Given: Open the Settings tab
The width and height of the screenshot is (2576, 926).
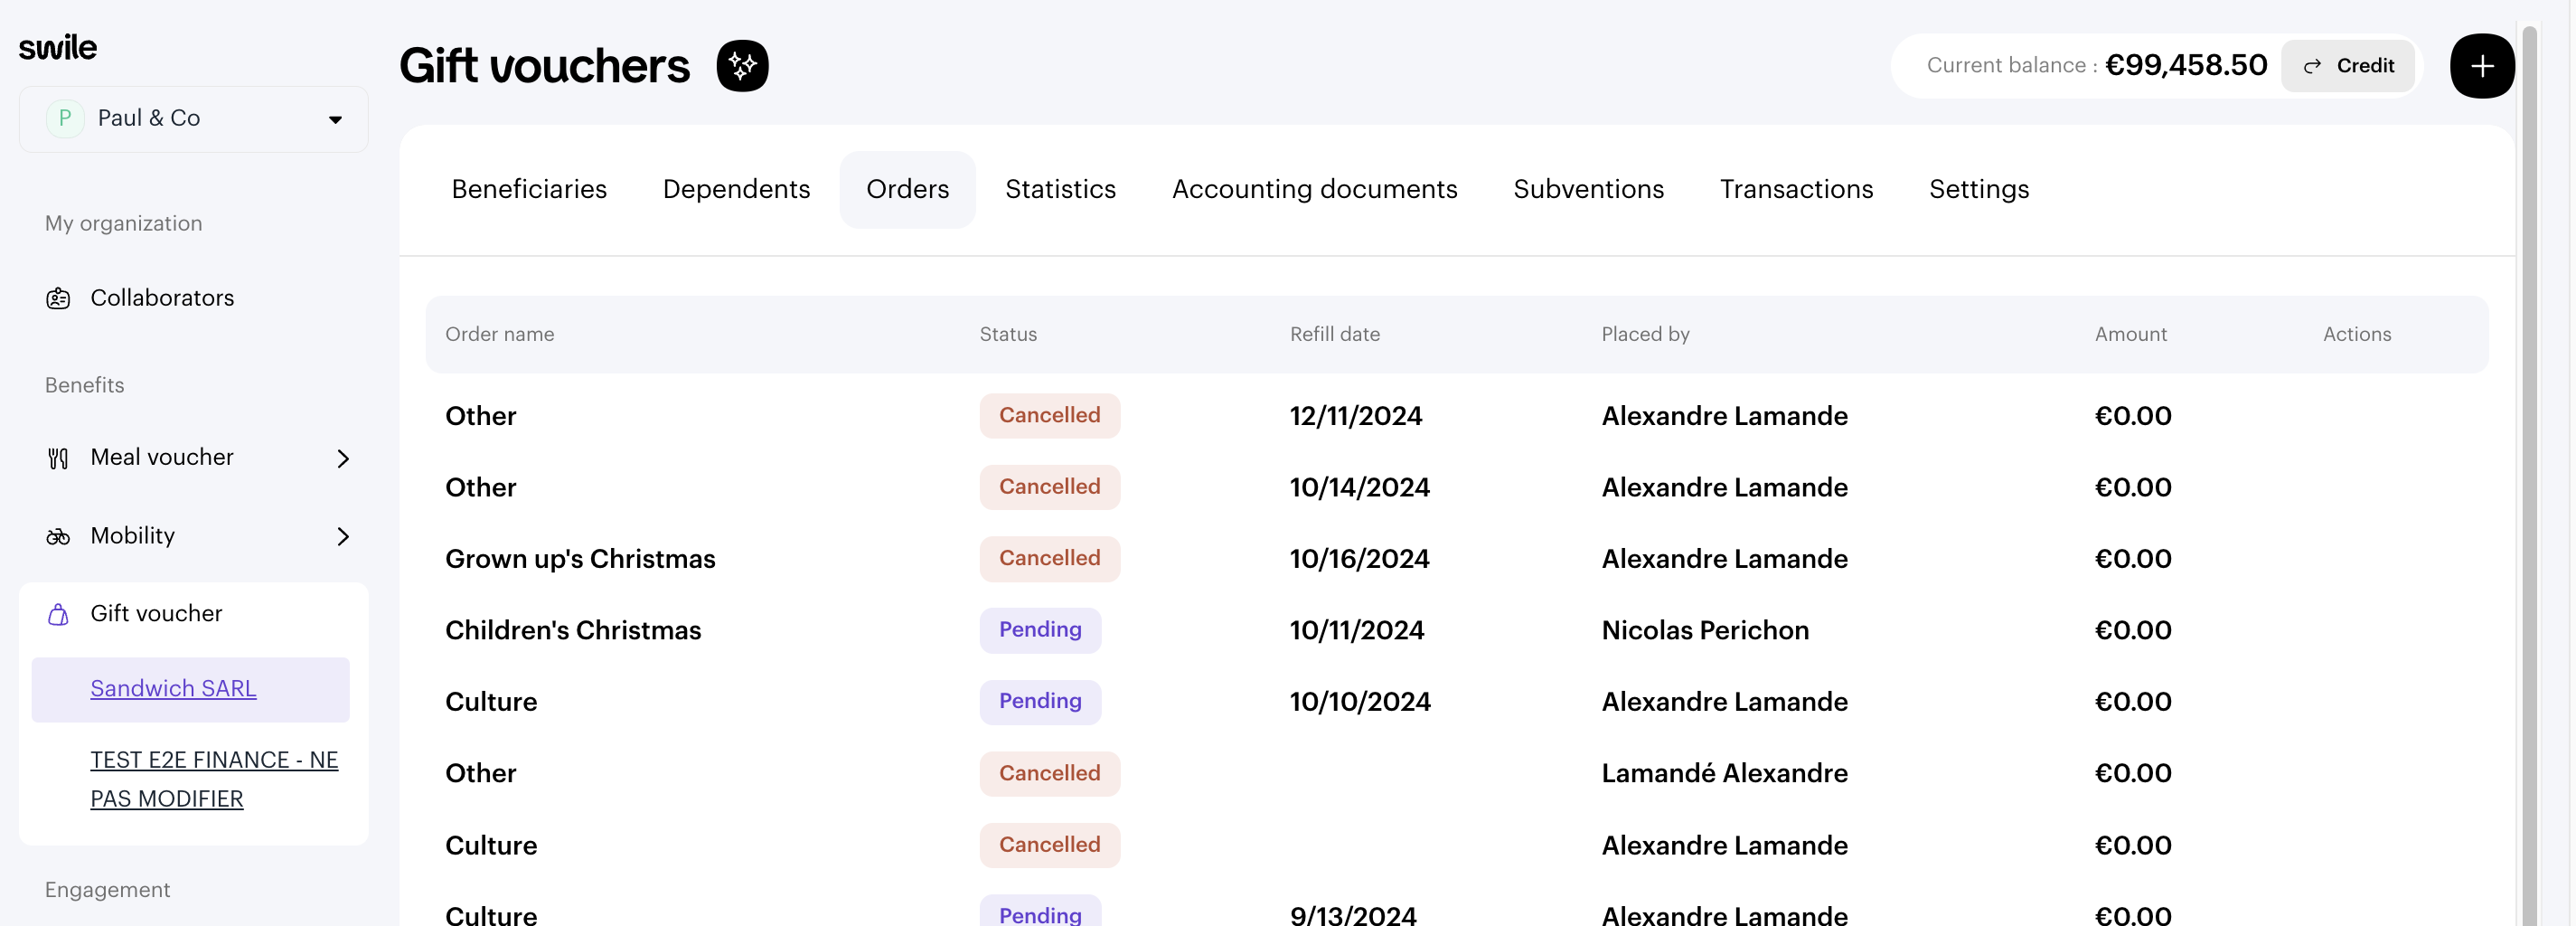Looking at the screenshot, I should pyautogui.click(x=1978, y=189).
